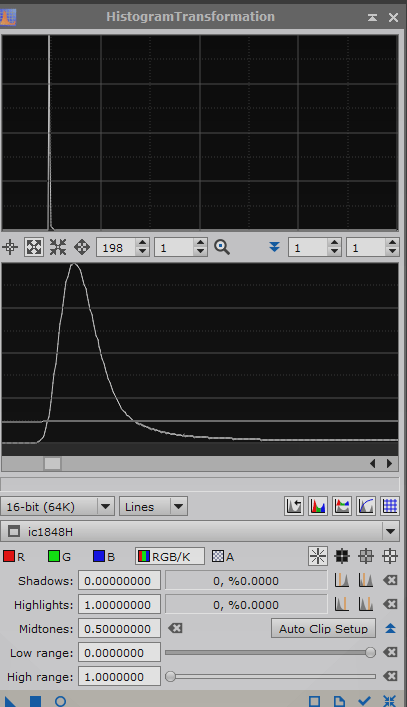Click the Low range slider handle
The width and height of the screenshot is (407, 707).
(370, 652)
